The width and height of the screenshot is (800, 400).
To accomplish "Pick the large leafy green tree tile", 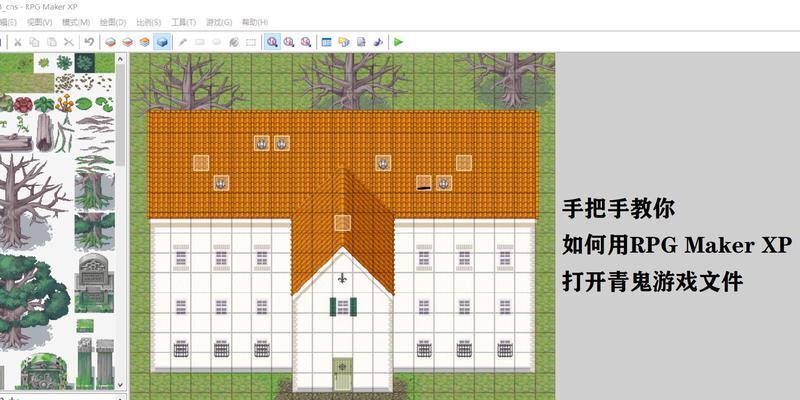I will [x=31, y=301].
